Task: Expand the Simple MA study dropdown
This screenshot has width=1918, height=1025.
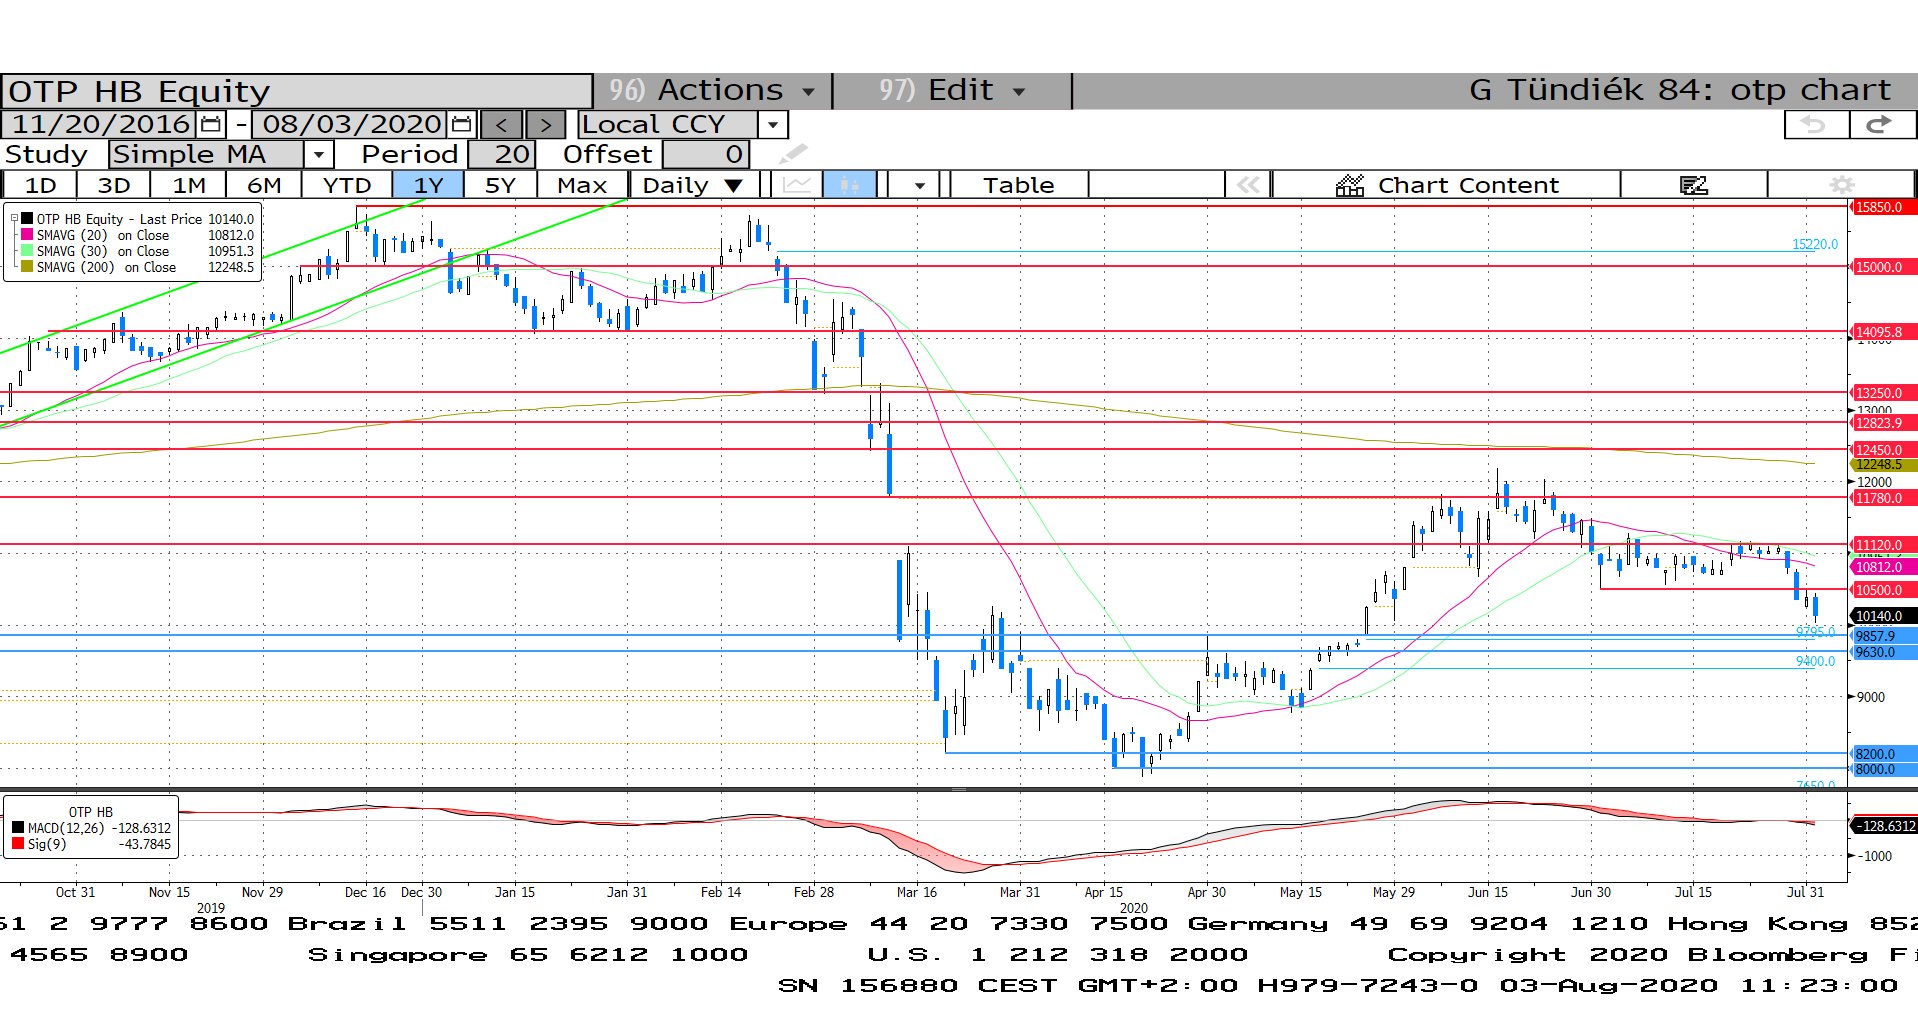Action: click(x=318, y=154)
